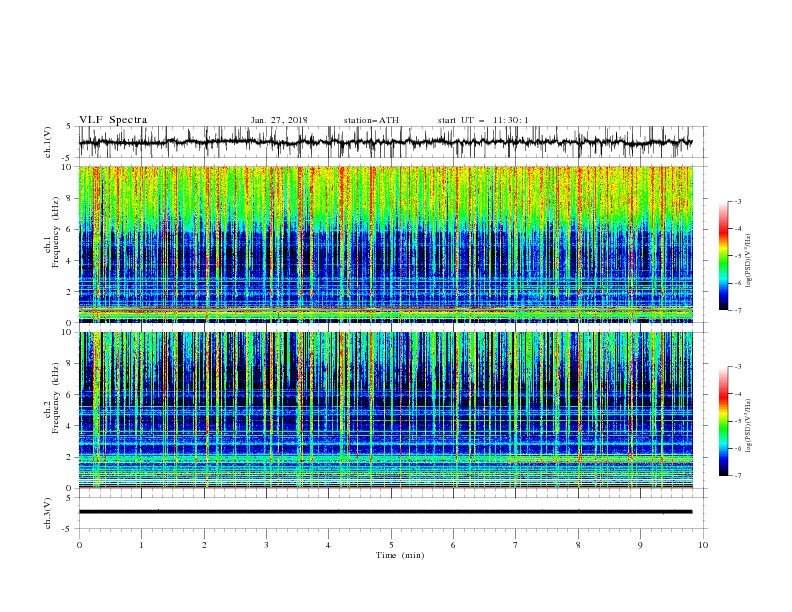Click the "-7" tick on lower colorbar
This screenshot has width=792, height=612.
(737, 476)
